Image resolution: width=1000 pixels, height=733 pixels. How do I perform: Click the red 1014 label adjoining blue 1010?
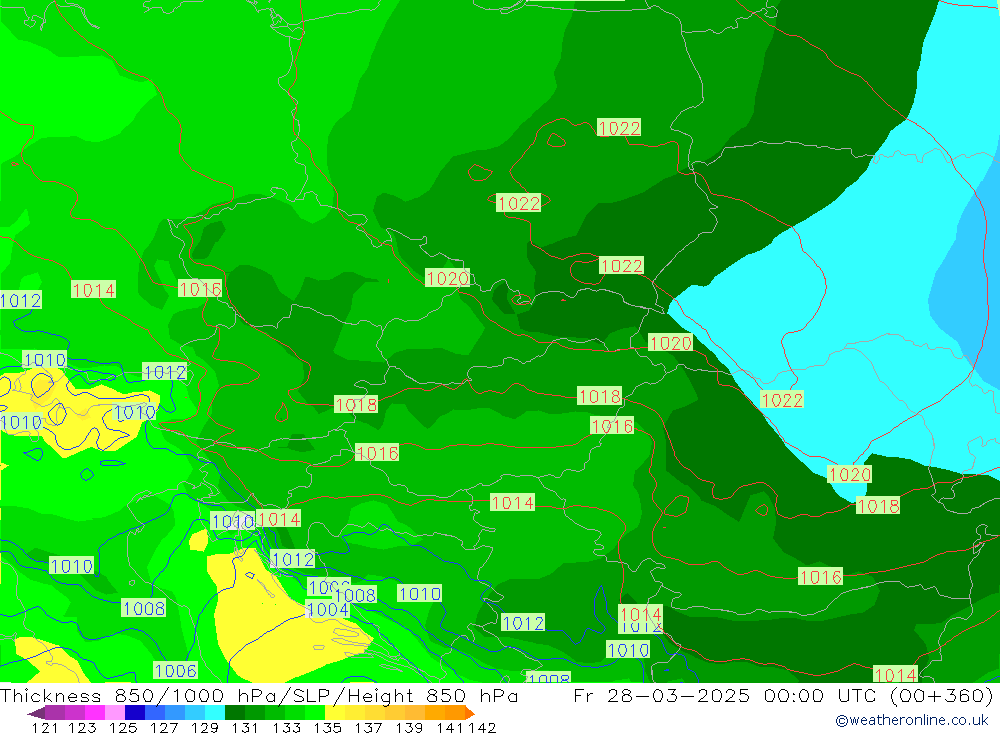[279, 519]
